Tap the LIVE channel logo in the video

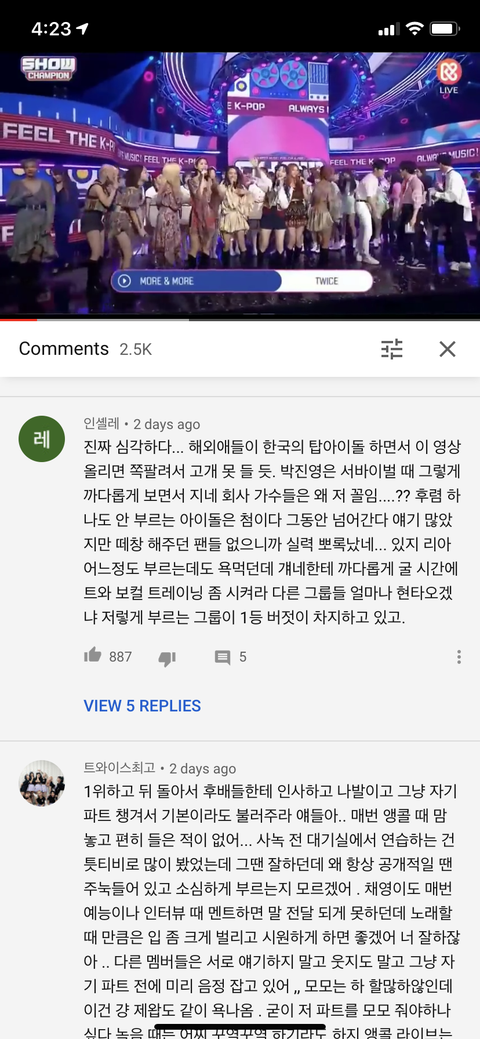[448, 77]
